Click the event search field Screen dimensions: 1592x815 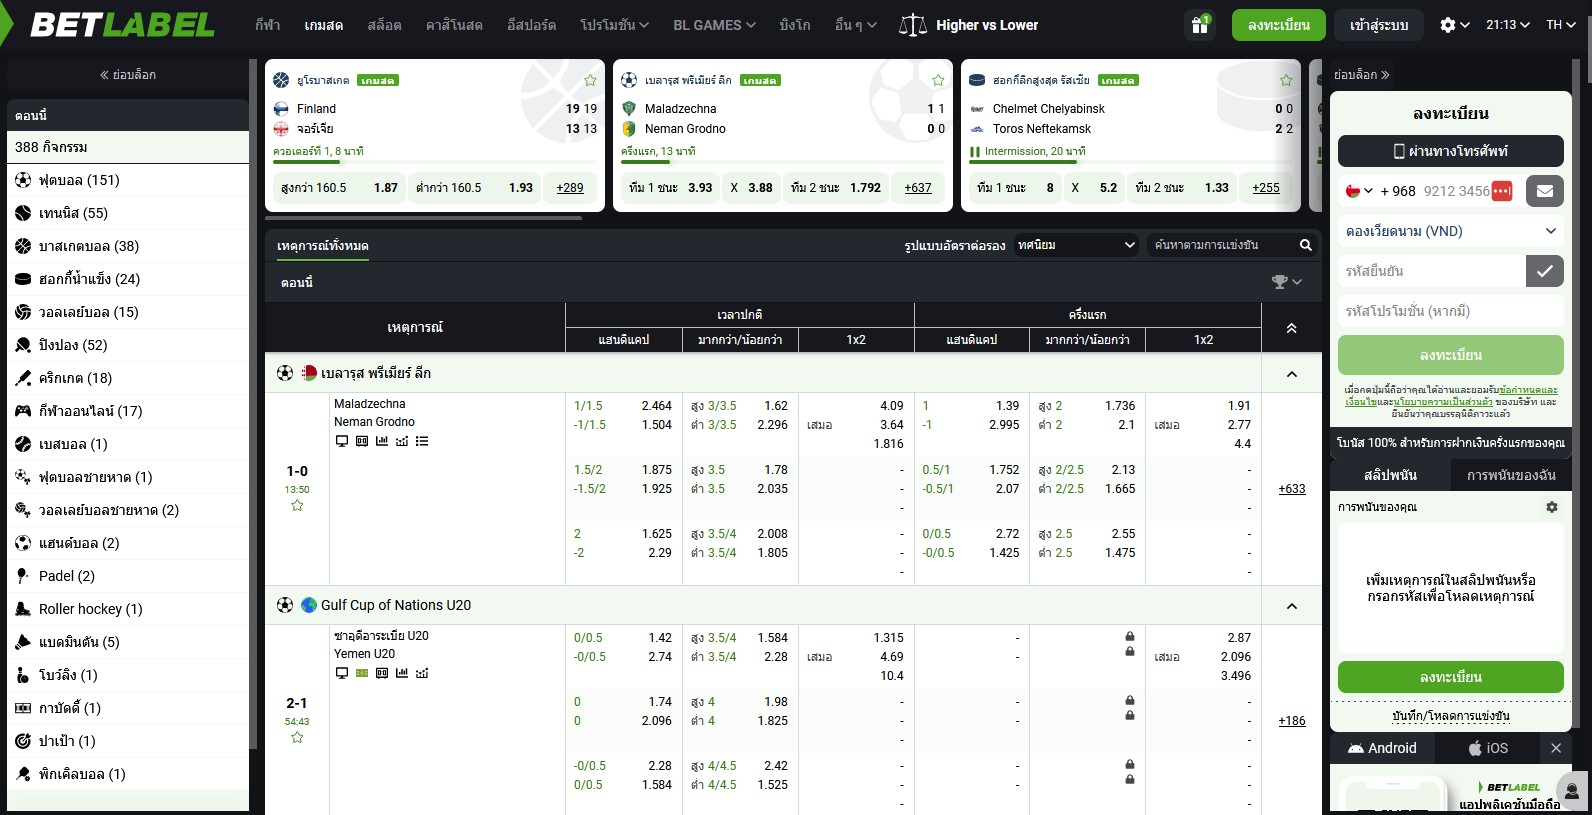coord(1223,245)
